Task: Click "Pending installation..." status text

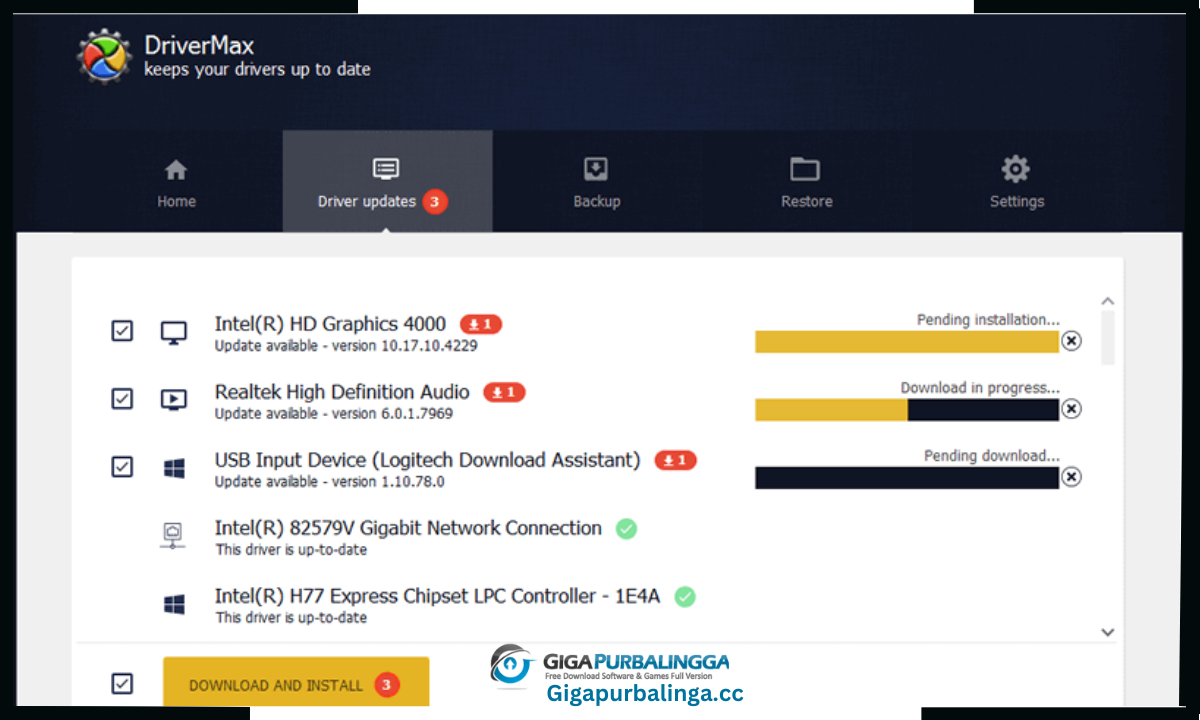Action: pos(988,320)
